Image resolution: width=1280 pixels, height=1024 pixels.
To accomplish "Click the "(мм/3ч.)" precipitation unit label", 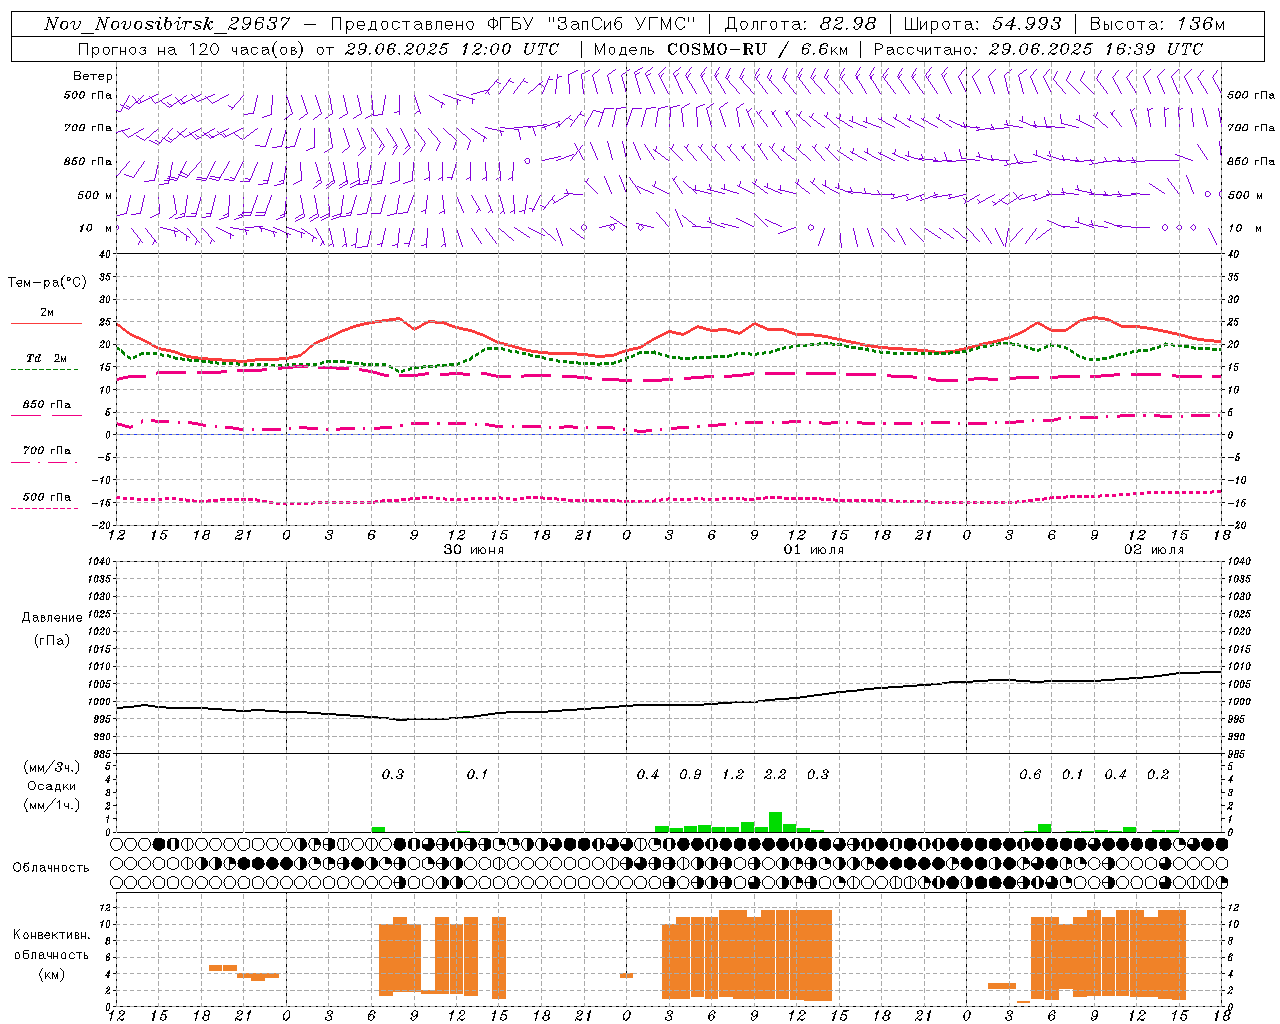I will click(51, 767).
